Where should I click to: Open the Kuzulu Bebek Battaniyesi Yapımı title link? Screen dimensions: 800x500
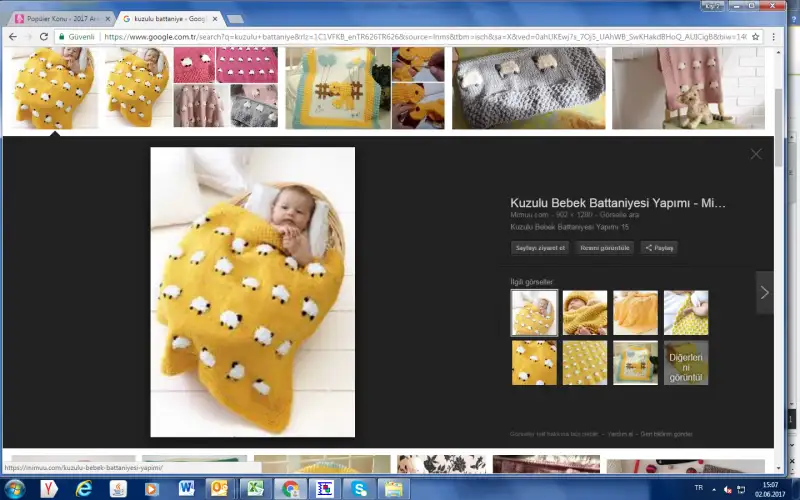pyautogui.click(x=617, y=203)
